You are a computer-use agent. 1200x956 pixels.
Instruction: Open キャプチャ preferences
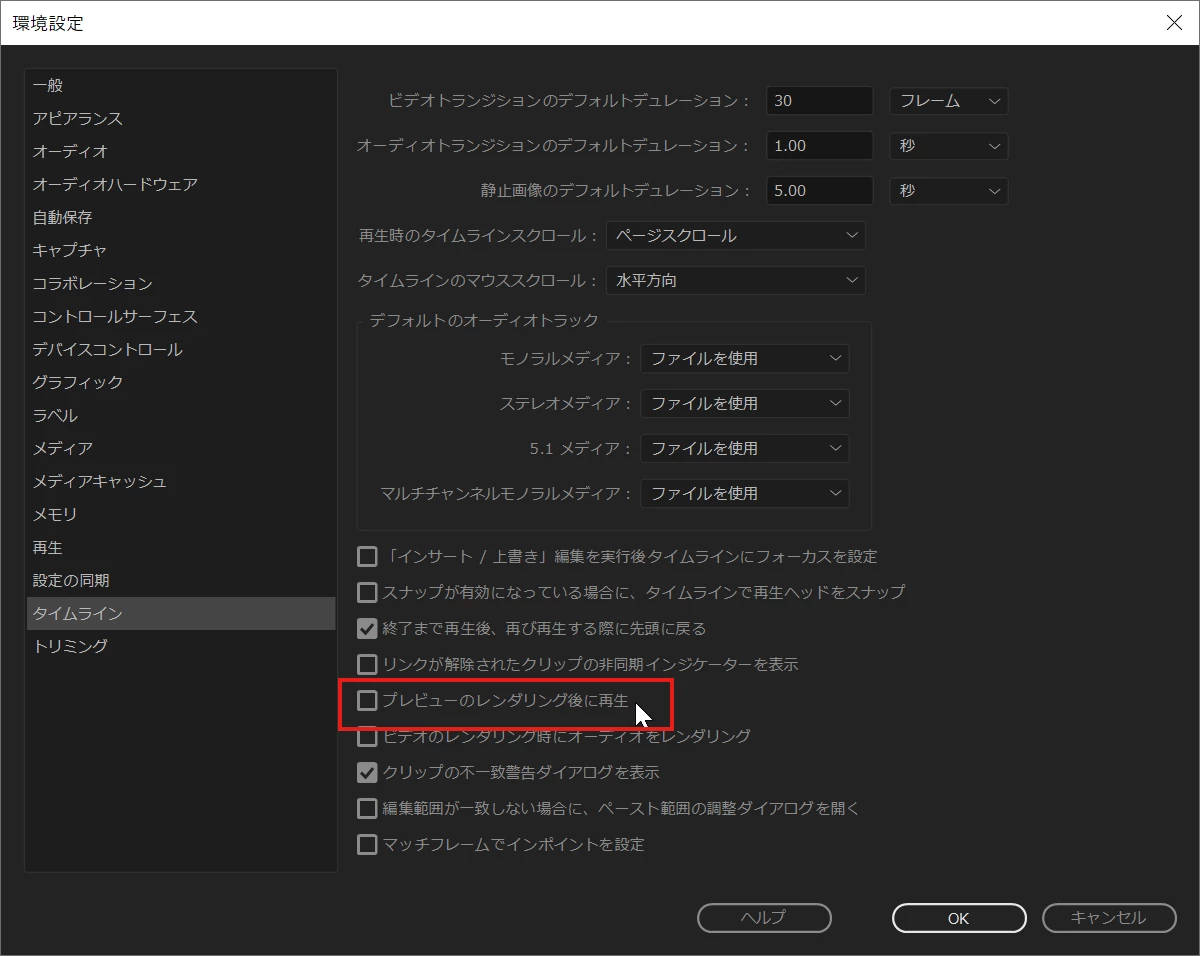(x=180, y=251)
